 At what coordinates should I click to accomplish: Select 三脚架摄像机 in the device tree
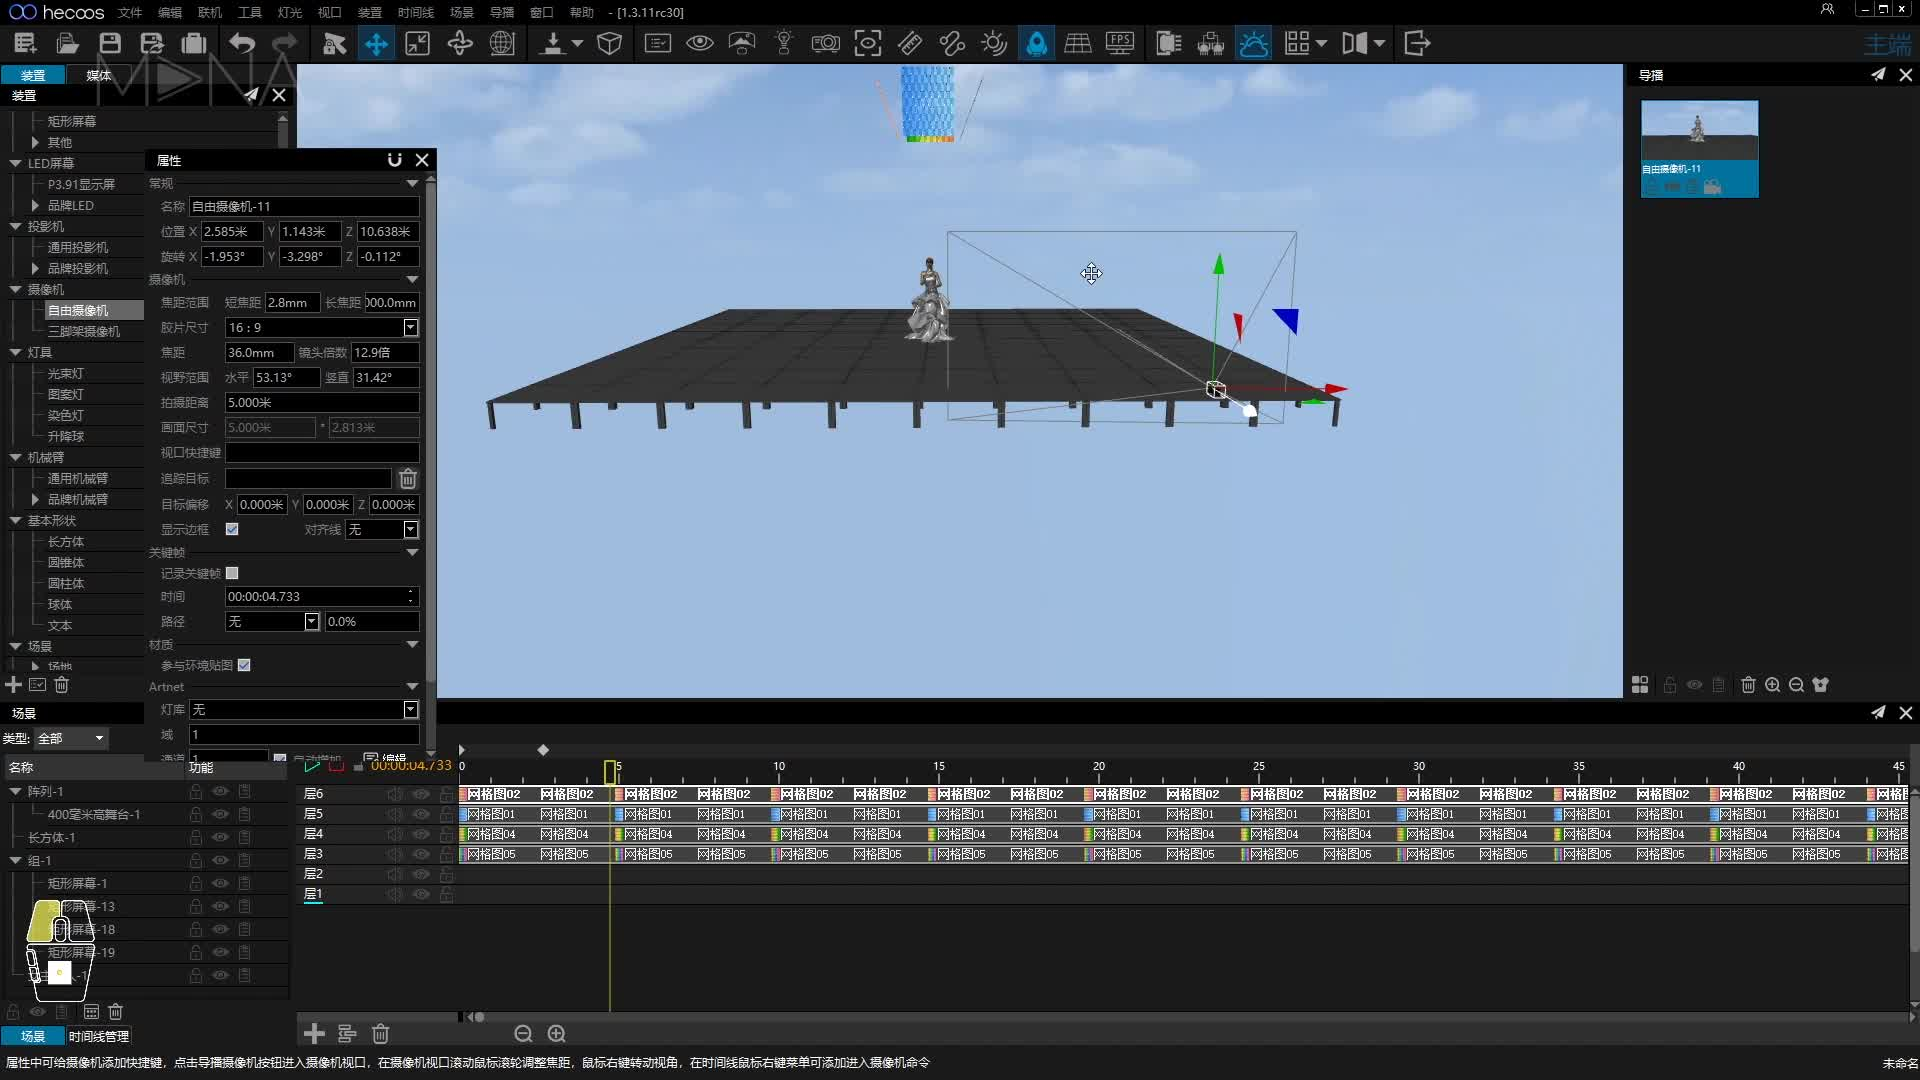[x=84, y=331]
